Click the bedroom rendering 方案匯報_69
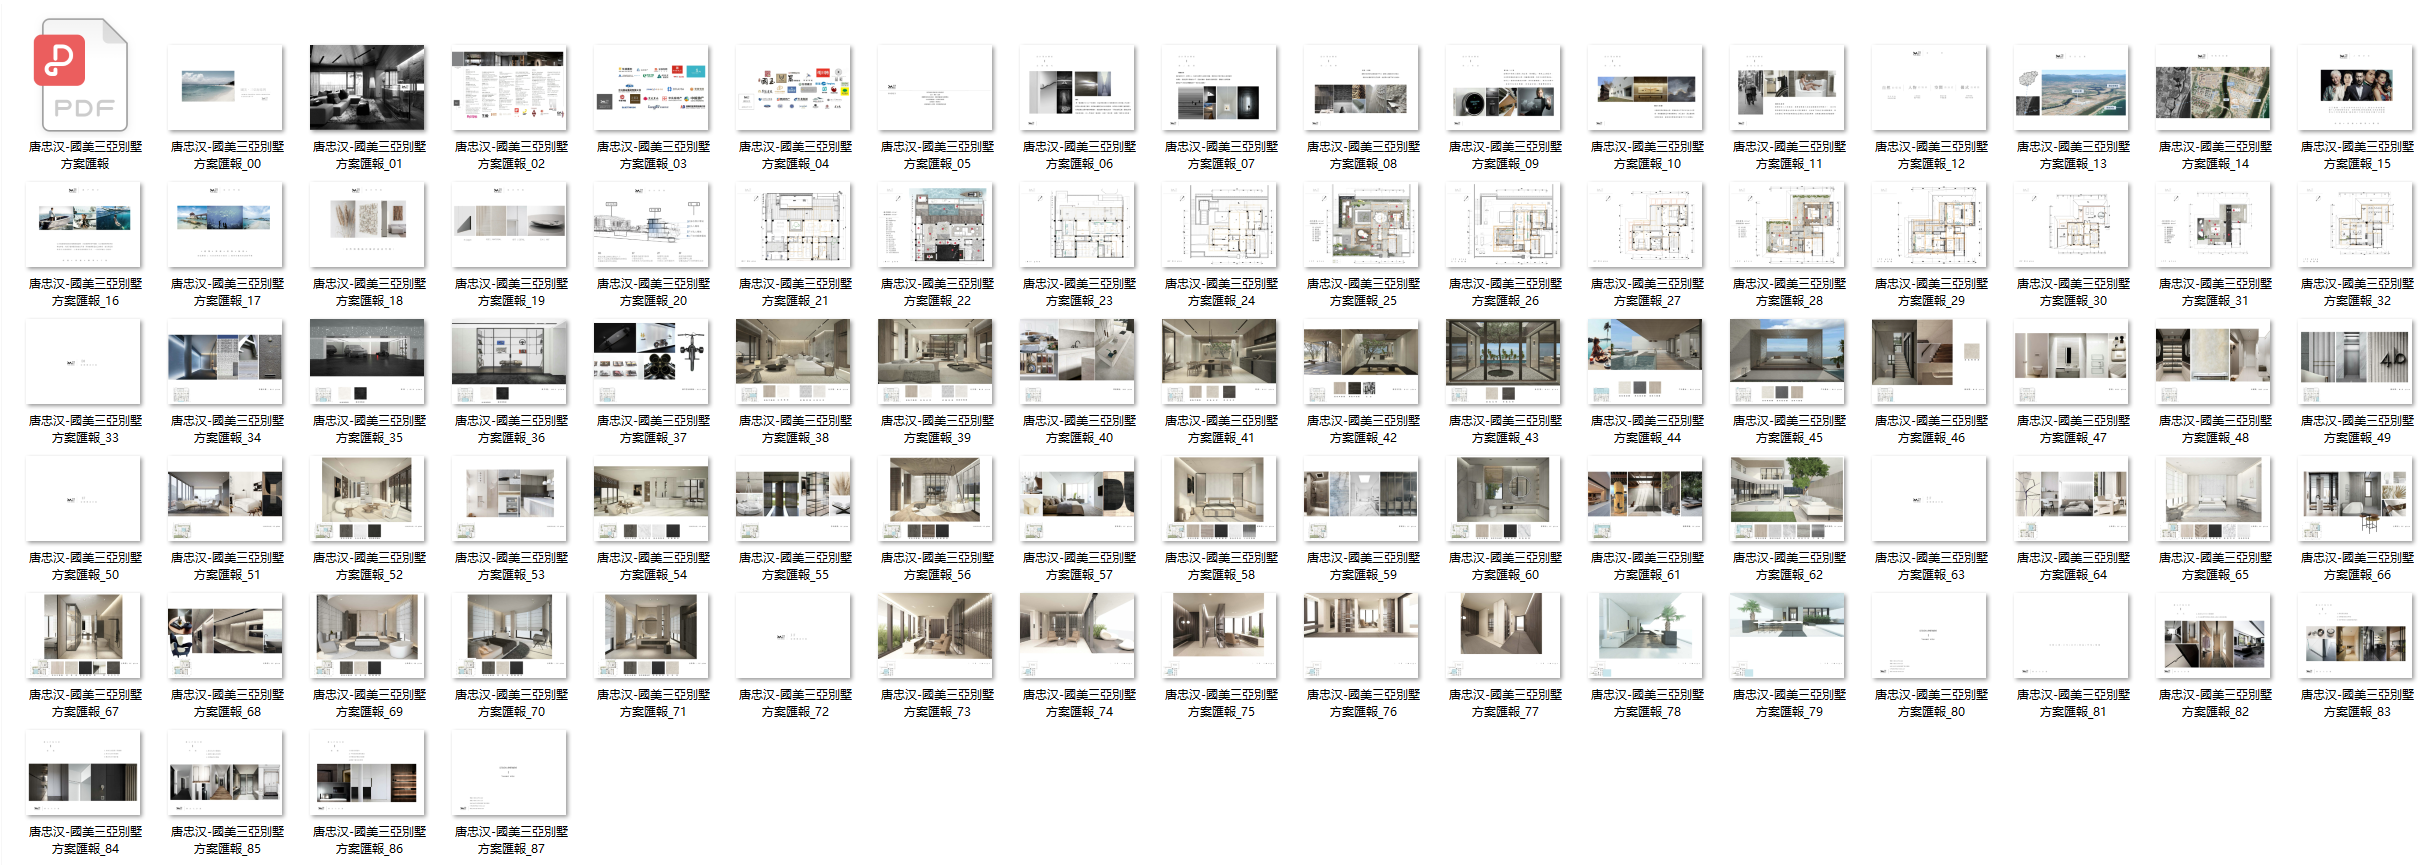 [x=367, y=636]
